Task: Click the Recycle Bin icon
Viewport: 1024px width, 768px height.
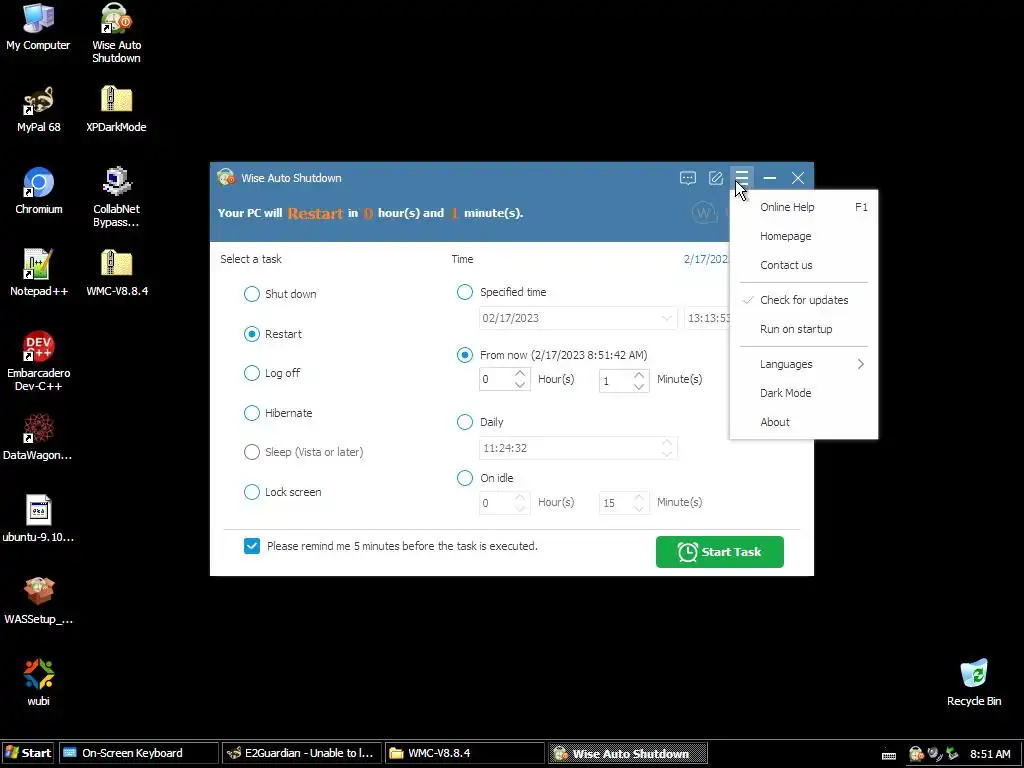Action: (x=974, y=682)
